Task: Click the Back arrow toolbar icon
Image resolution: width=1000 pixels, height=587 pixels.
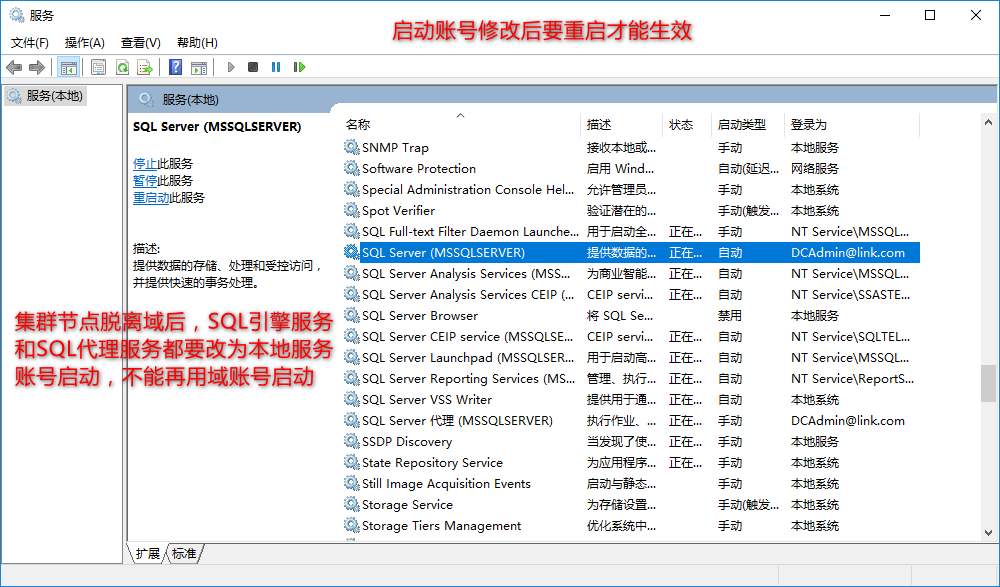Action: (x=14, y=67)
